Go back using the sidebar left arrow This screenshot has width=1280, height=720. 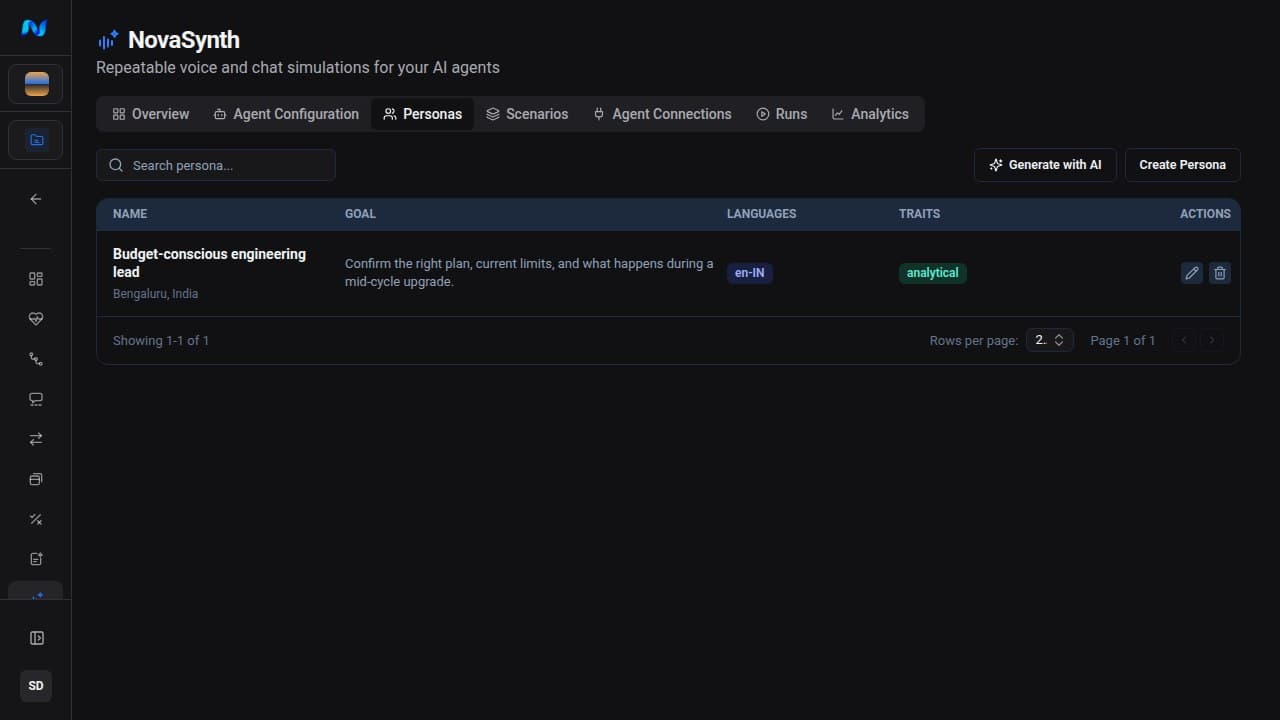coord(36,199)
